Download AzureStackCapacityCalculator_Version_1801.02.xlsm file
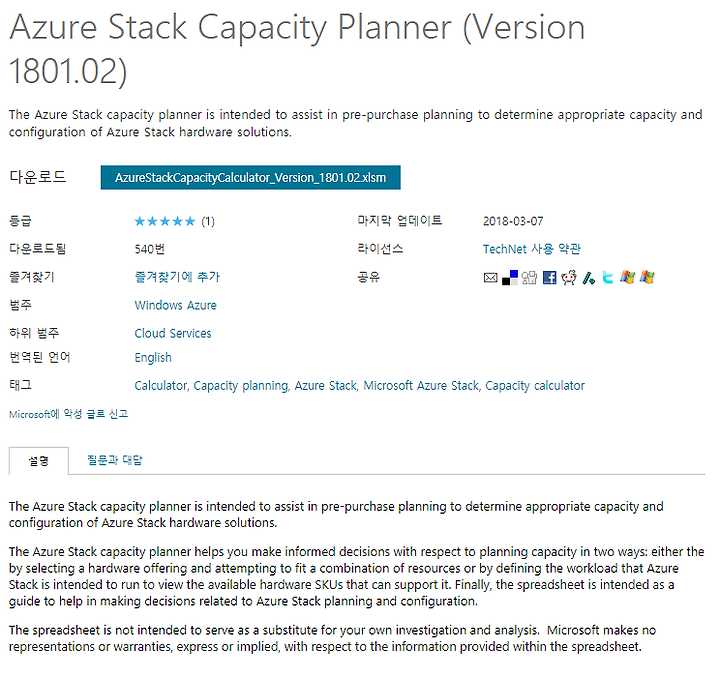This screenshot has height=677, width=720. click(250, 177)
